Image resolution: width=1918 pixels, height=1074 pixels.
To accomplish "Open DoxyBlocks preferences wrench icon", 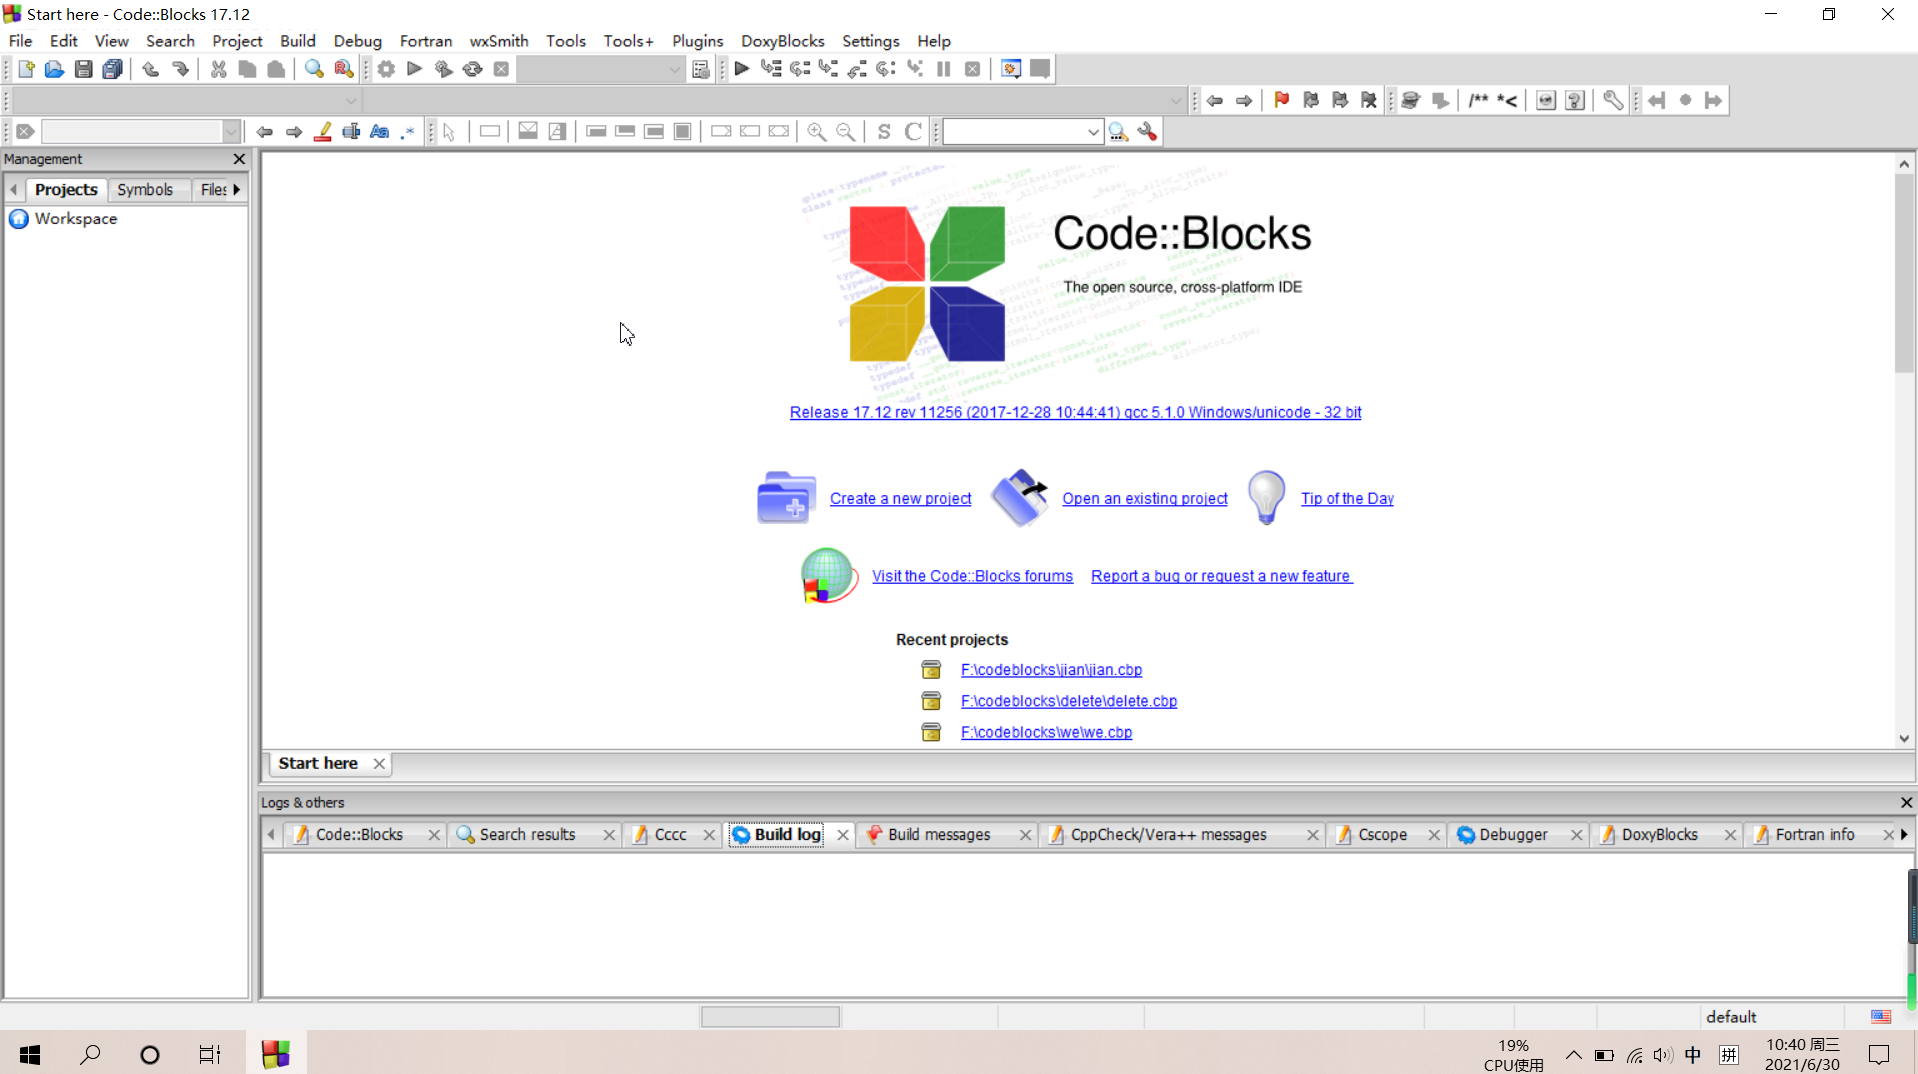I will tap(1613, 100).
